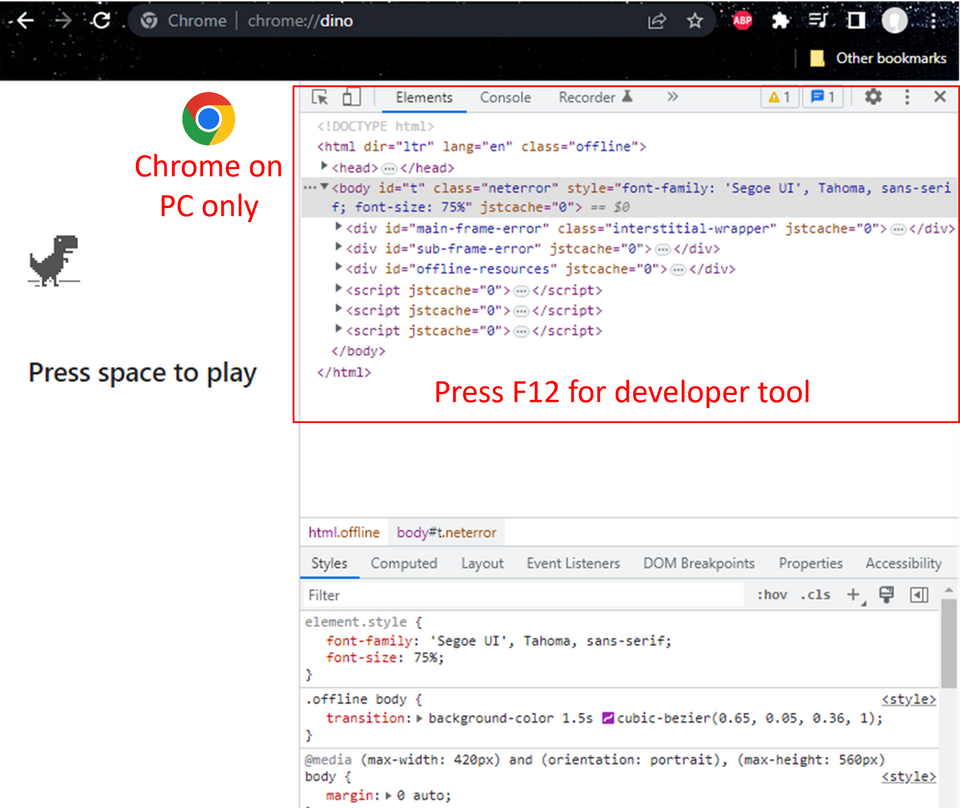Open the Computed styles tab
The height and width of the screenshot is (808, 960).
coord(403,563)
